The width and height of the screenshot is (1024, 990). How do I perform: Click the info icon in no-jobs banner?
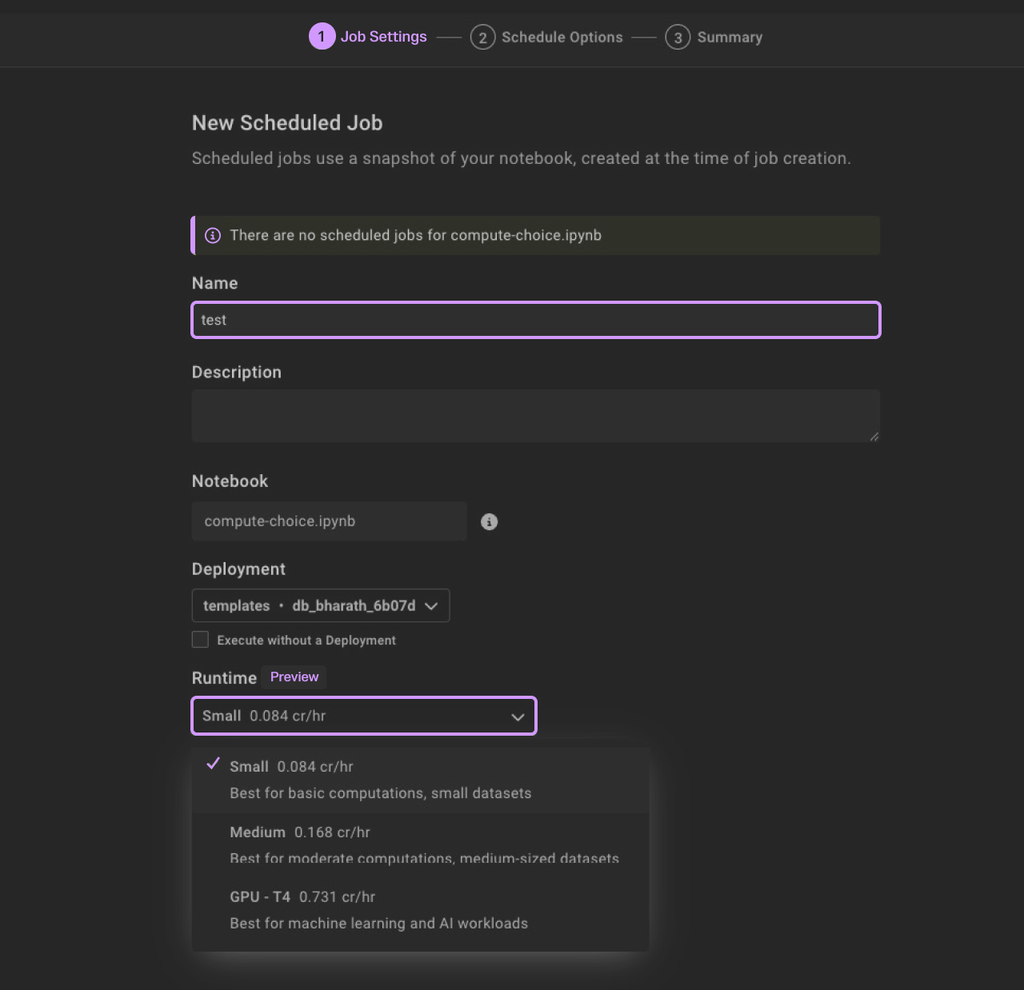212,236
